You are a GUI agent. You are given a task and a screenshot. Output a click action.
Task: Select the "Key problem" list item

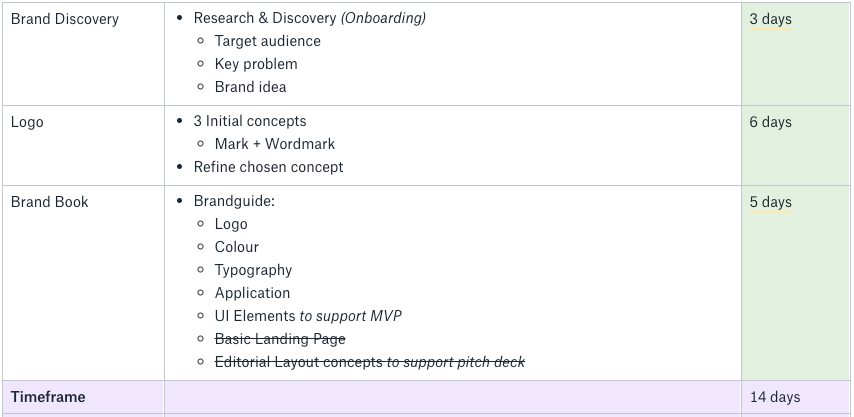[255, 65]
